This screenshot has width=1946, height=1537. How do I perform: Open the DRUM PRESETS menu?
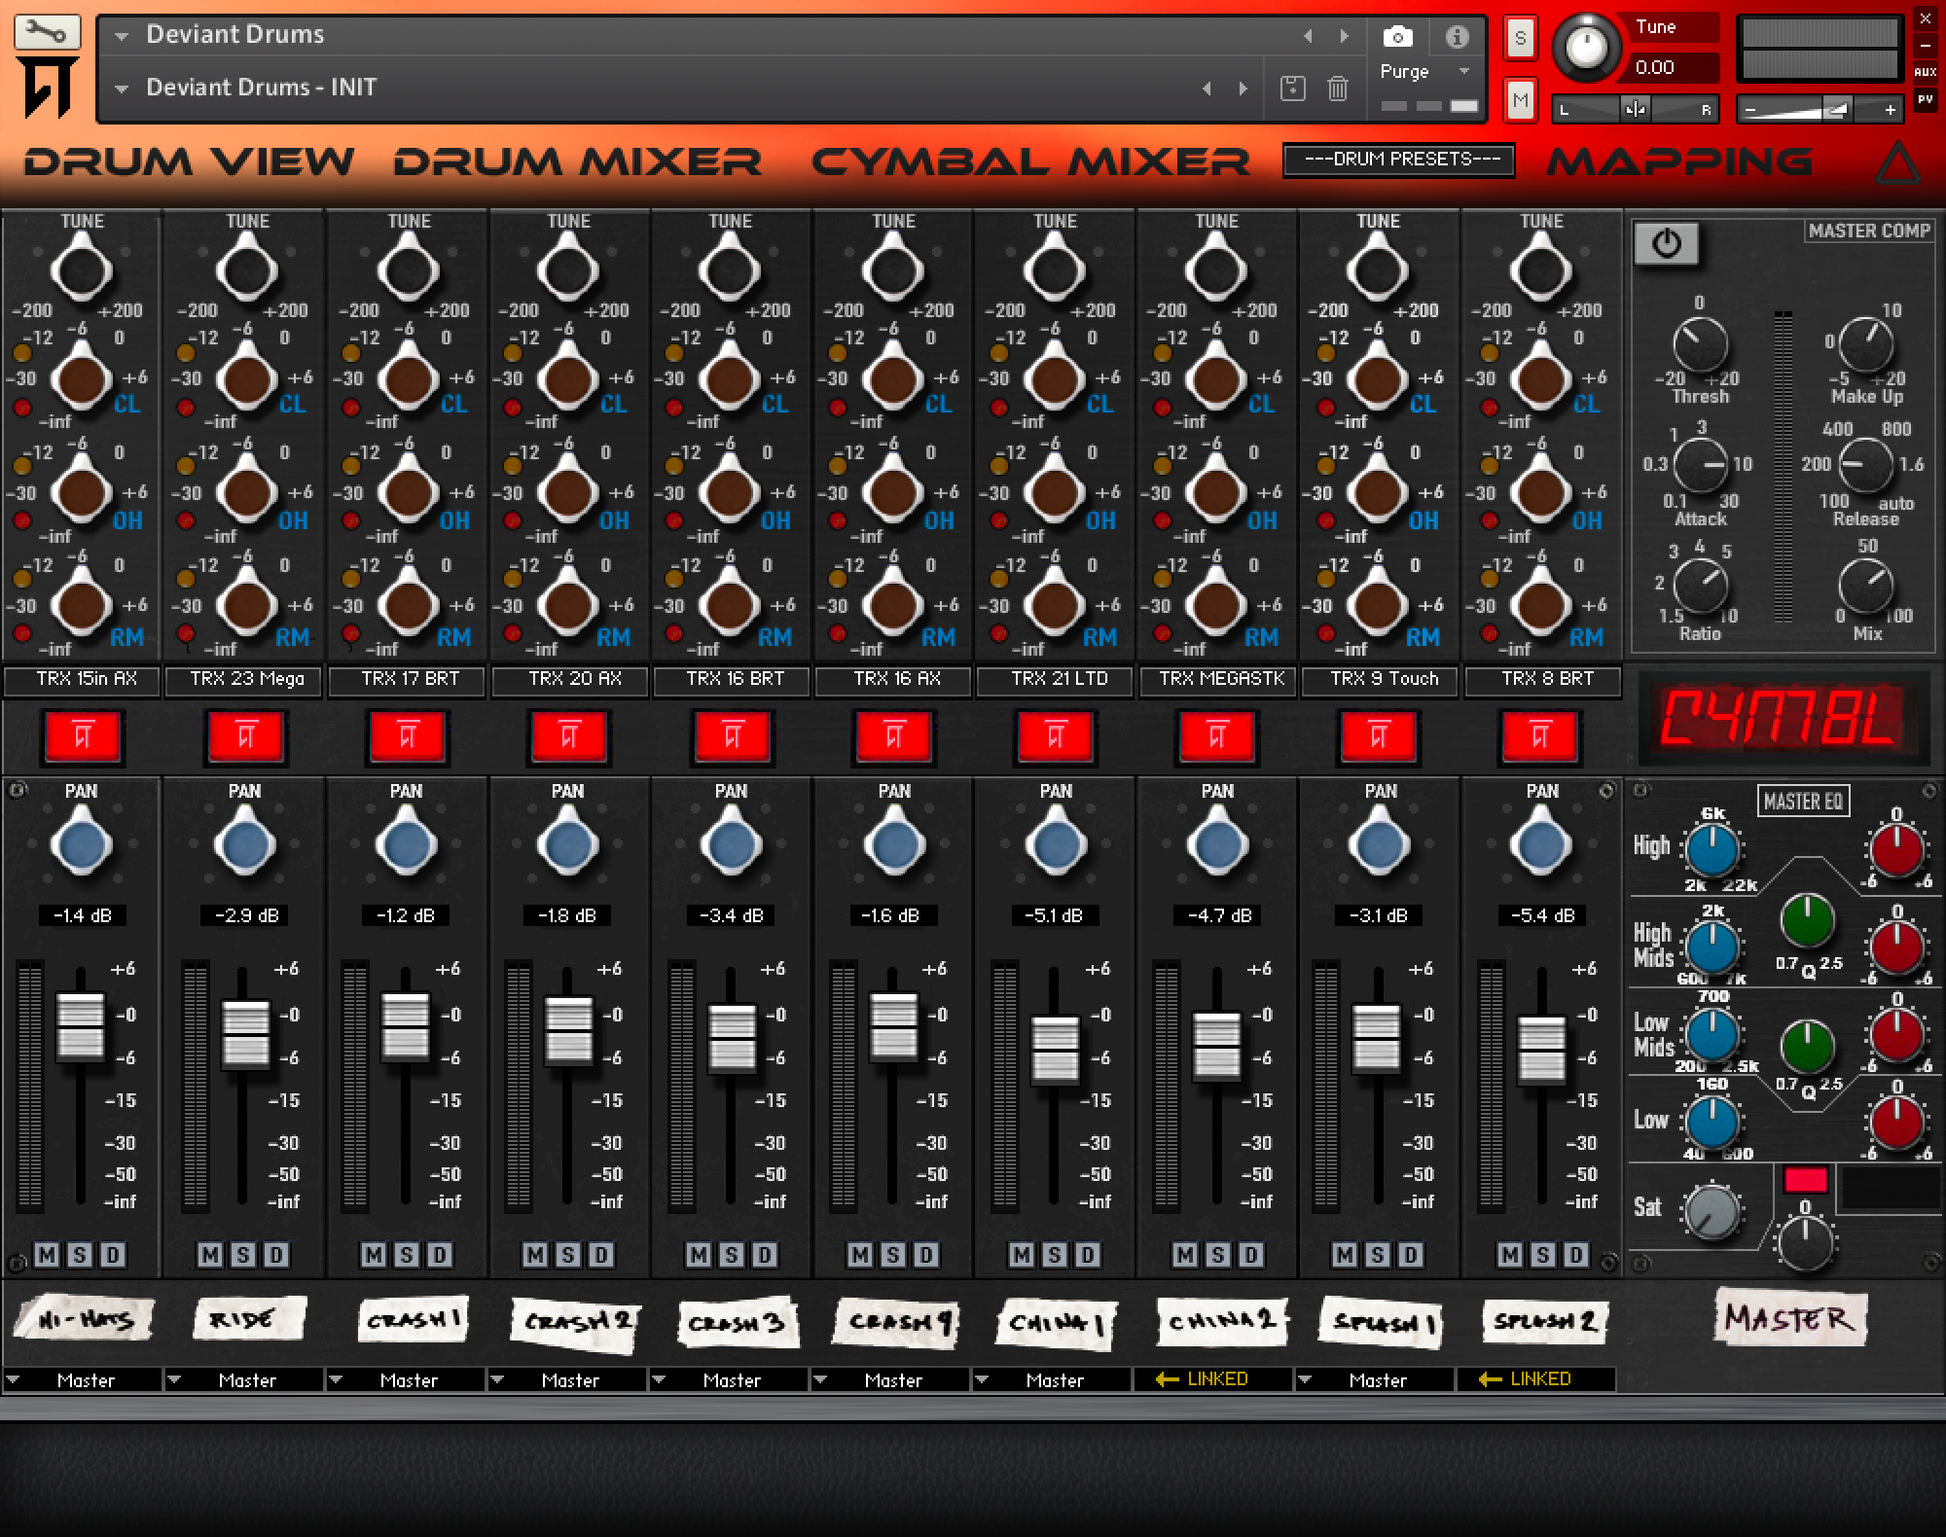point(1398,160)
